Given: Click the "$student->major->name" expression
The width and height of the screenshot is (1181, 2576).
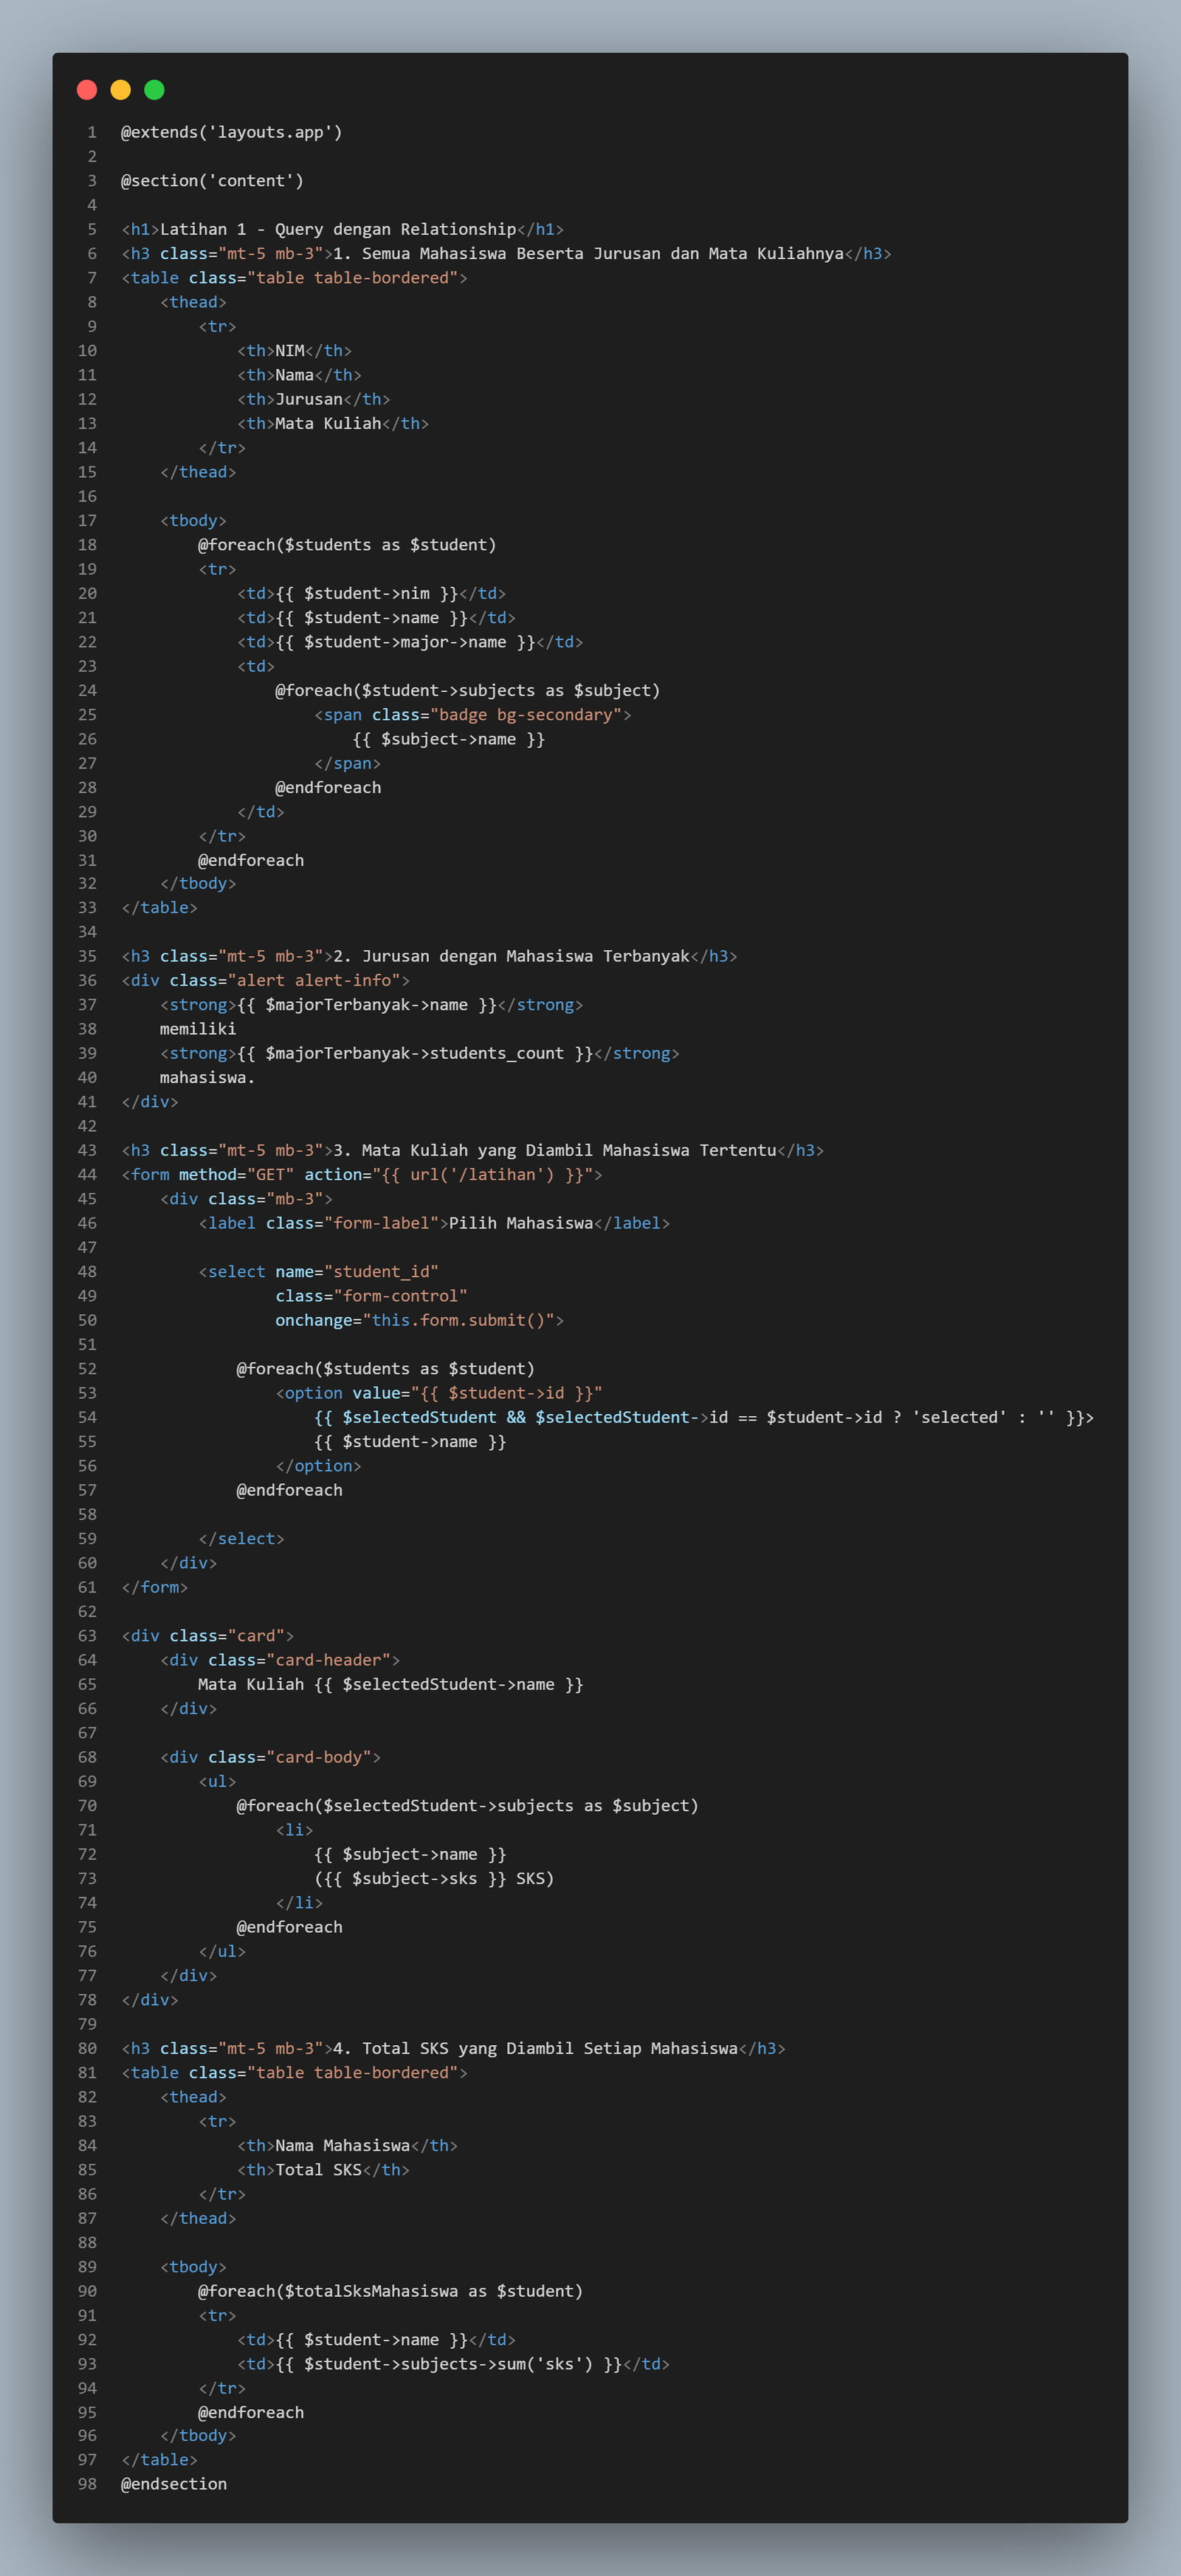Looking at the screenshot, I should pyautogui.click(x=405, y=642).
